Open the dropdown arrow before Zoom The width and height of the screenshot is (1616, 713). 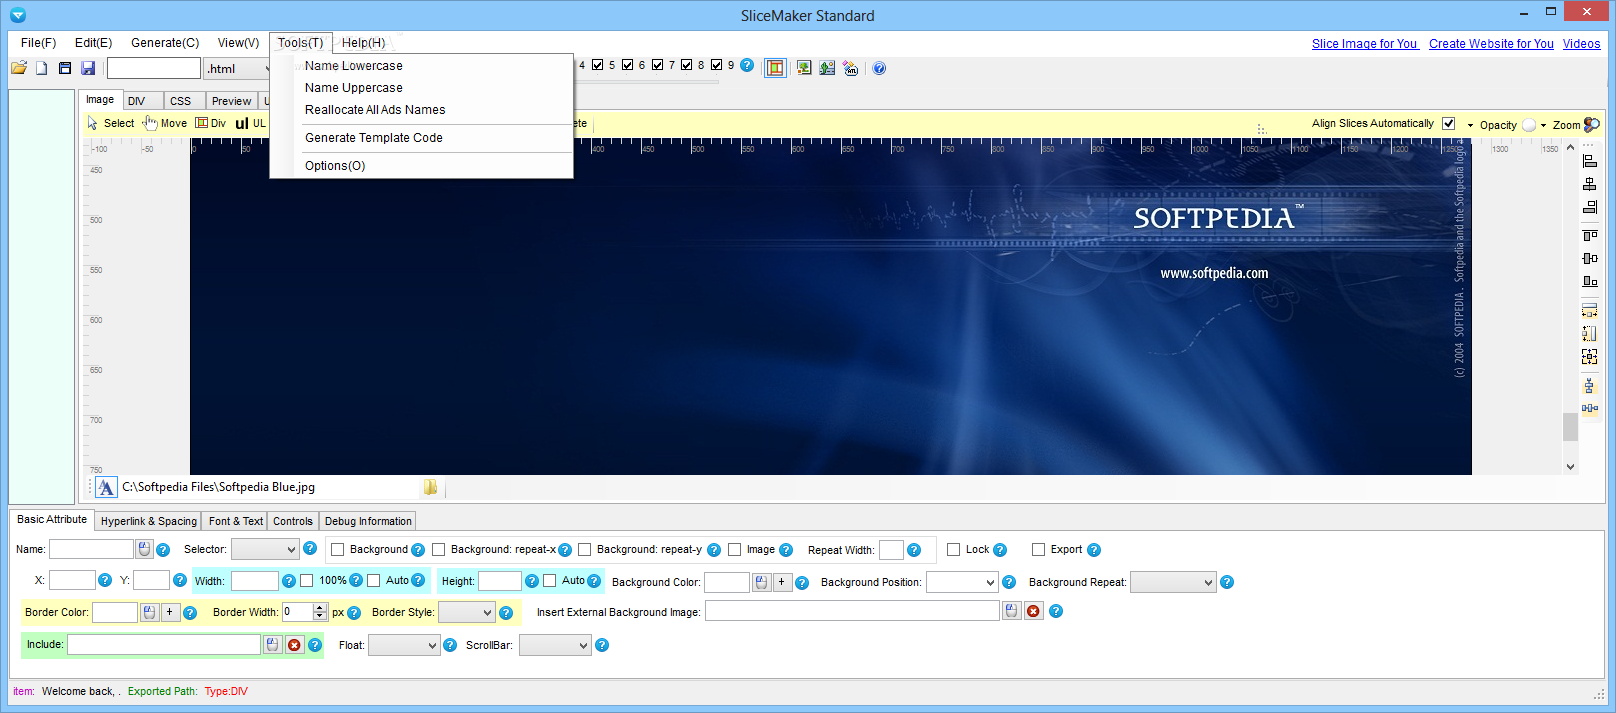point(1544,125)
